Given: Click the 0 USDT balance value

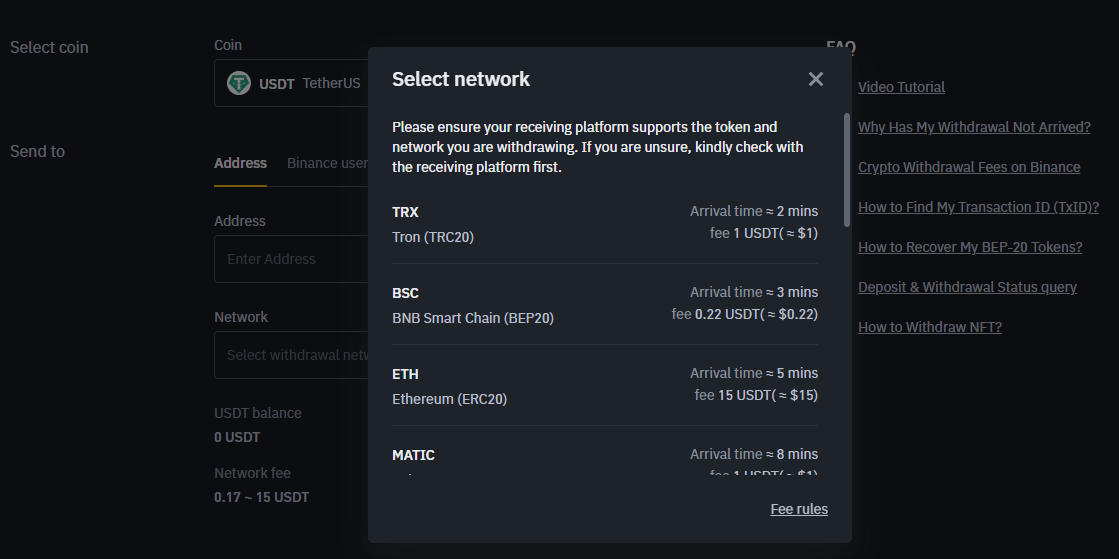Looking at the screenshot, I should (237, 438).
